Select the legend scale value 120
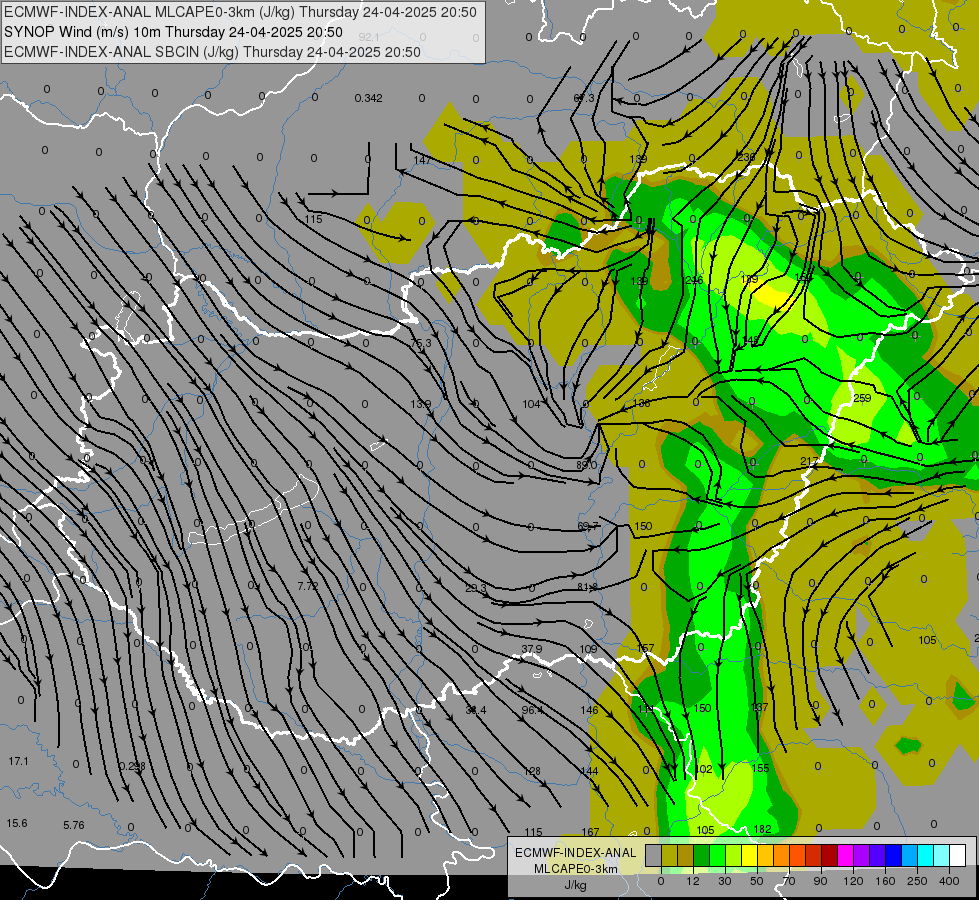979x900 pixels. click(853, 881)
